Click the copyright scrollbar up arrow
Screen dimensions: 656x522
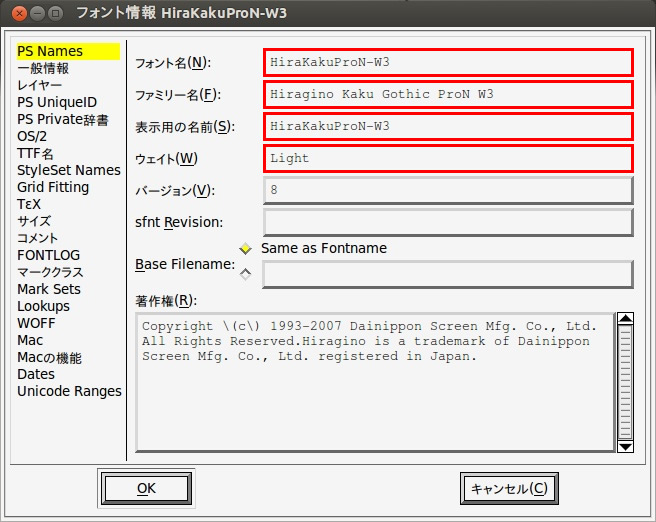625,318
